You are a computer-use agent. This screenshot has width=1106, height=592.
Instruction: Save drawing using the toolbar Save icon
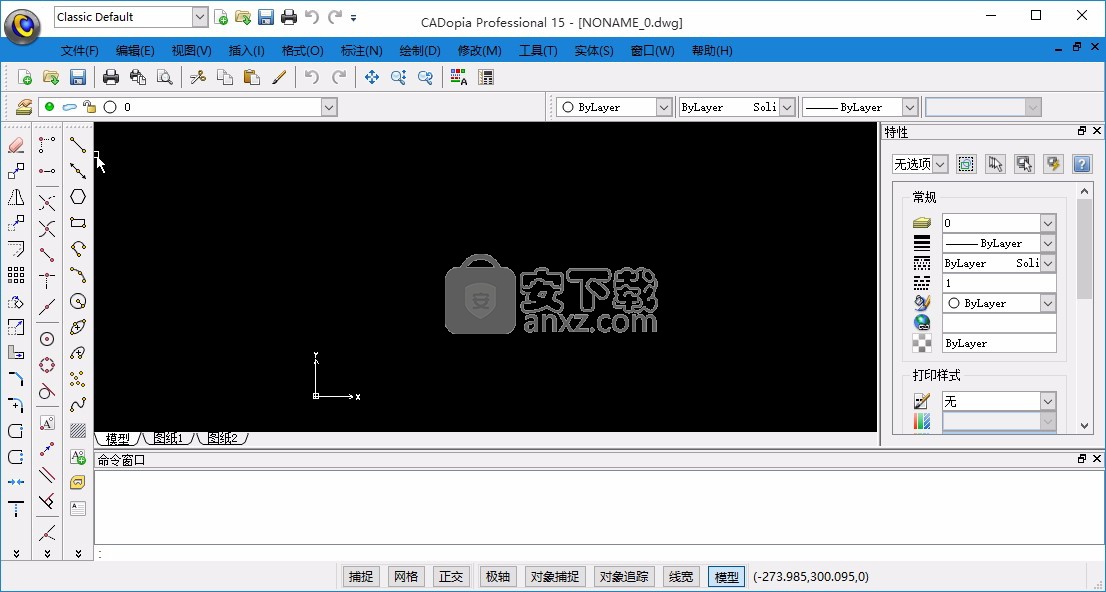click(78, 78)
